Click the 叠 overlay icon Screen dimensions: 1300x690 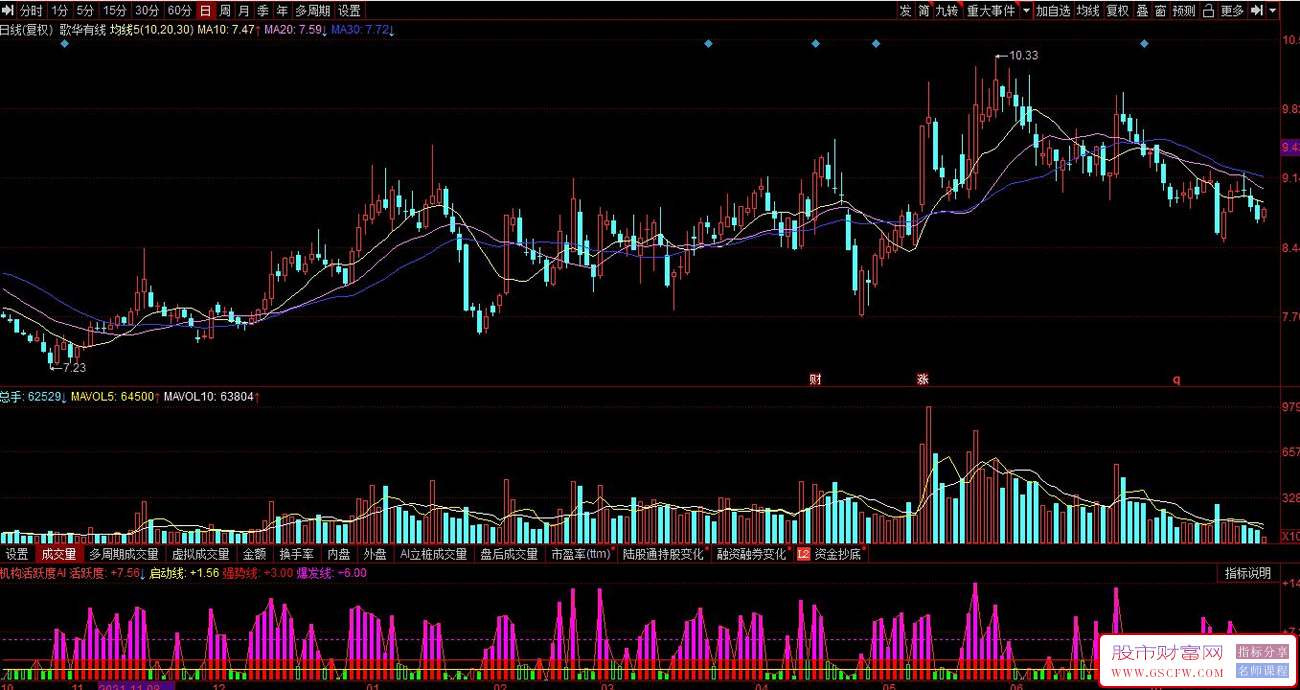pos(1142,11)
